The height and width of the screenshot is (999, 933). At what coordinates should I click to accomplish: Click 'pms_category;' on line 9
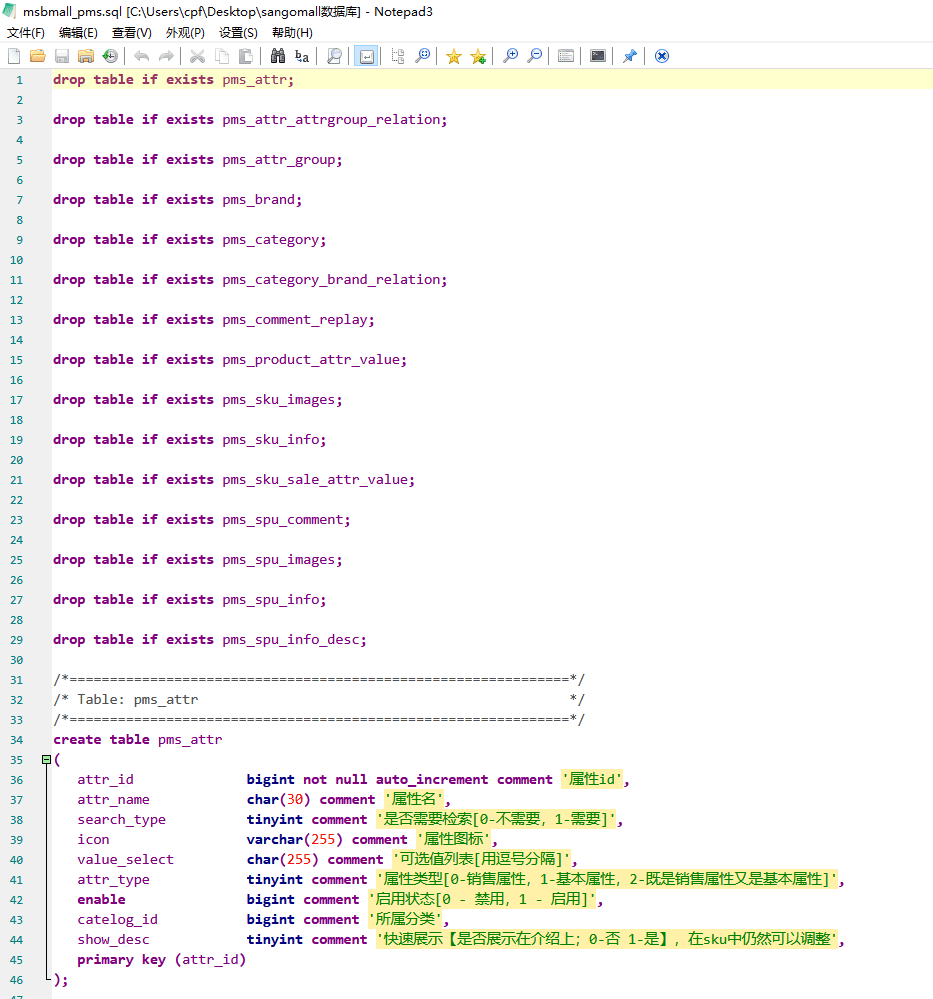pos(274,240)
